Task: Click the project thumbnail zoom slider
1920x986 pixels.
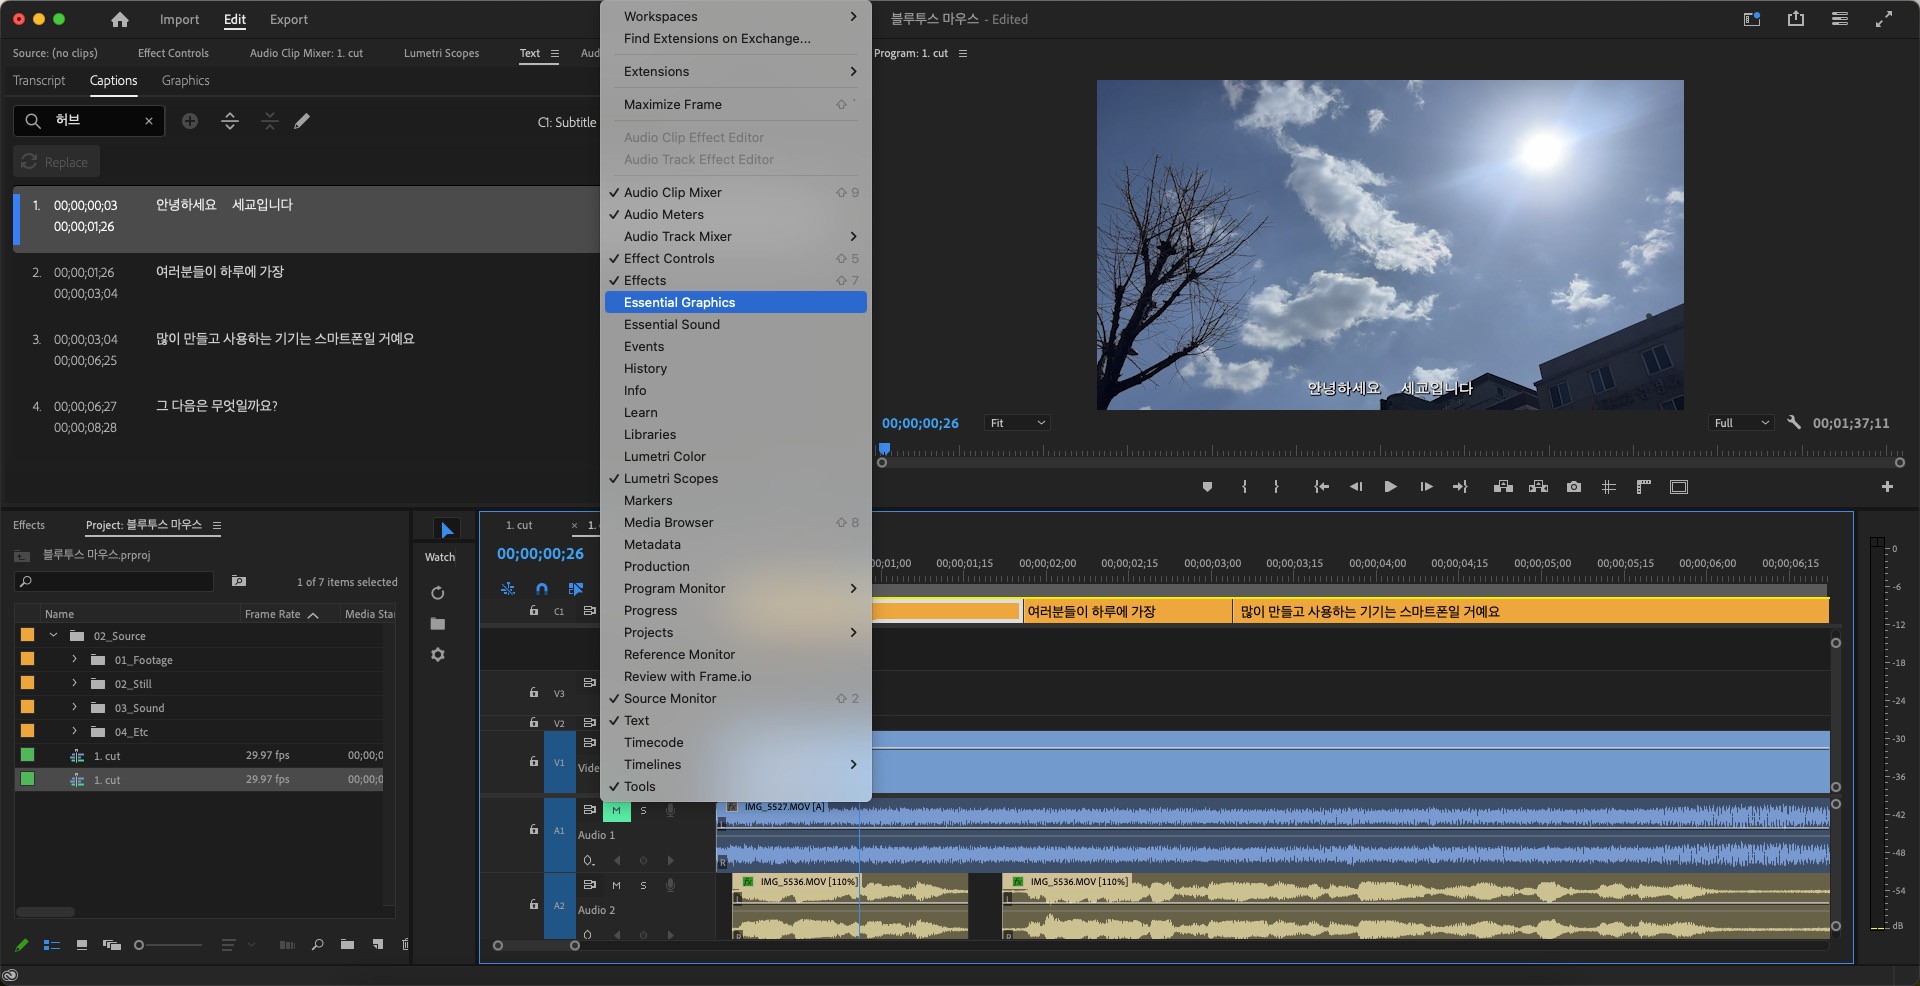Action: point(168,944)
